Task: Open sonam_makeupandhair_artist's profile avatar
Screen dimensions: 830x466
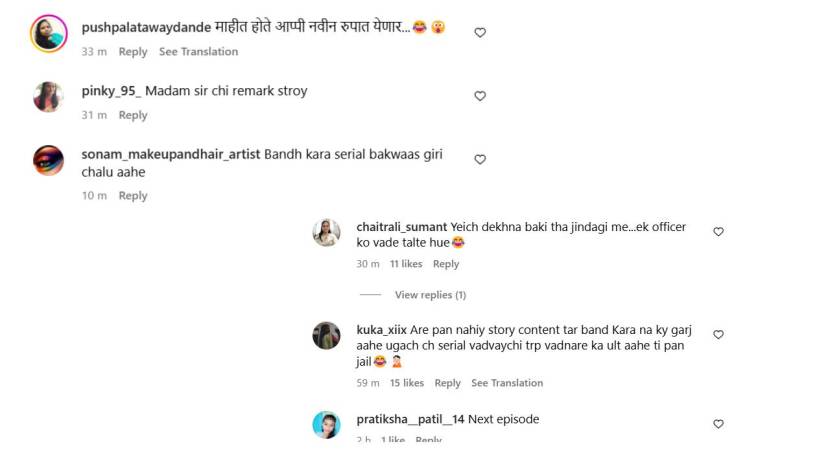Action: pyautogui.click(x=49, y=160)
